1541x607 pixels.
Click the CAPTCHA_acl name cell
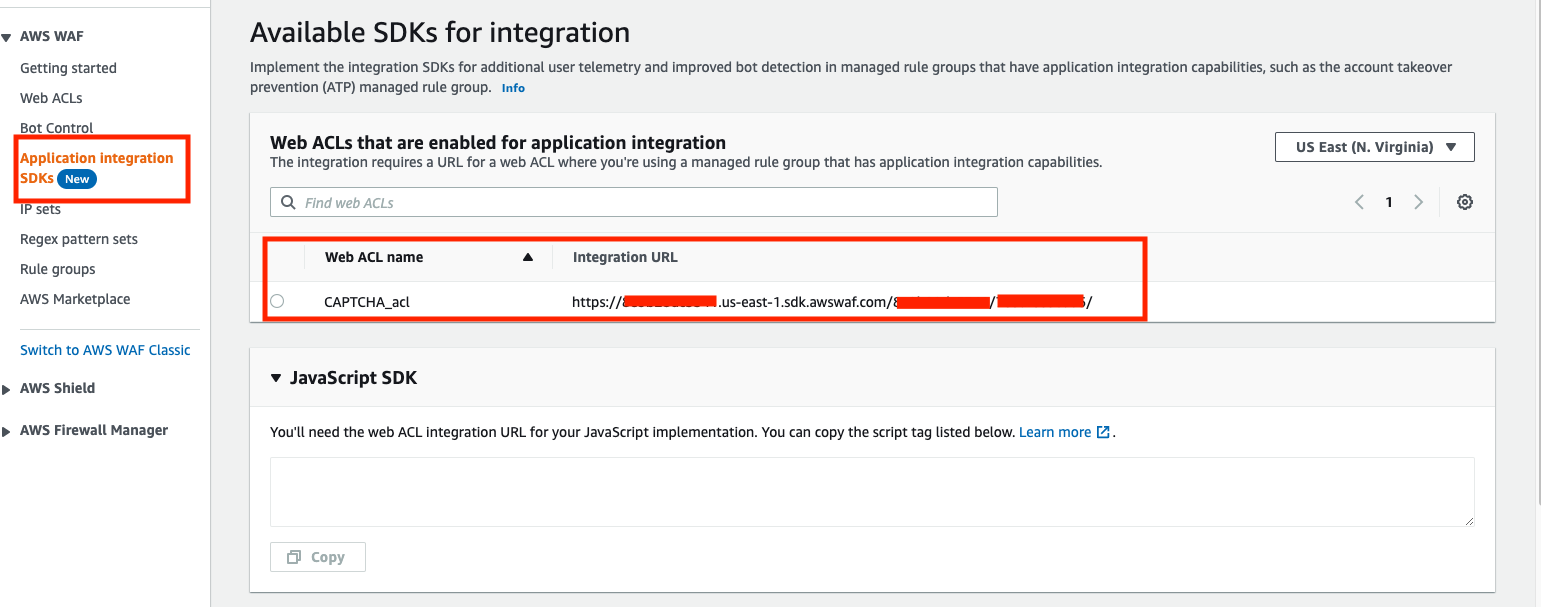[x=367, y=301]
